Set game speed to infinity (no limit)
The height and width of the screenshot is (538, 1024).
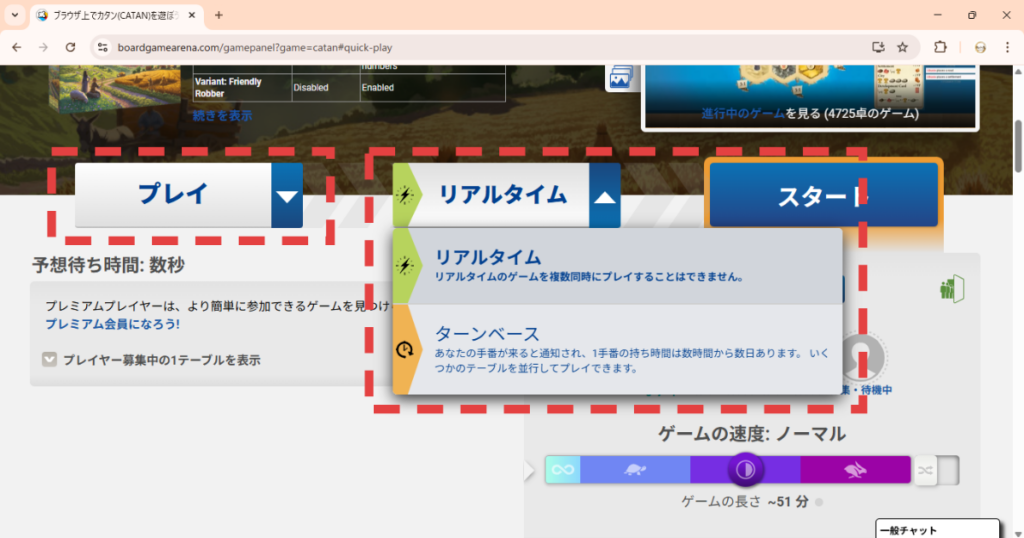click(562, 470)
